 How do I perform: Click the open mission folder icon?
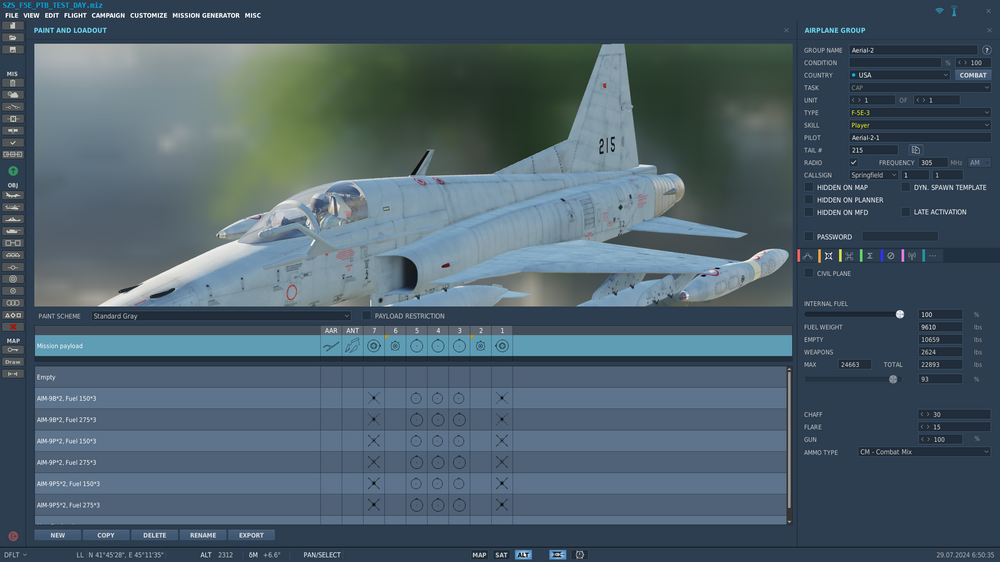(13, 38)
